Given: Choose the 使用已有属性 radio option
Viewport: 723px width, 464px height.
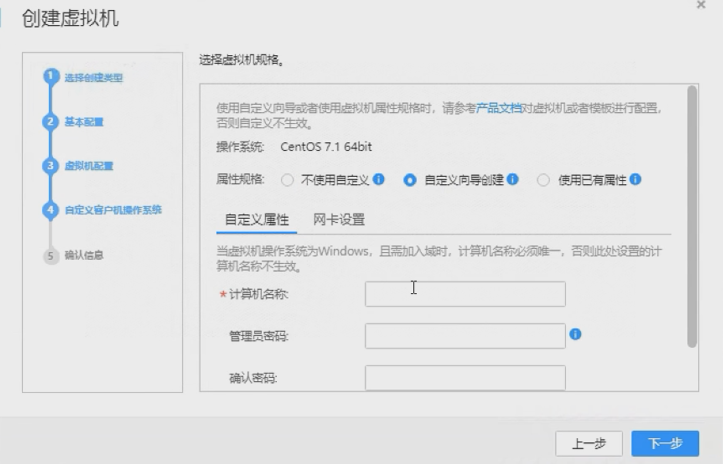Looking at the screenshot, I should click(543, 181).
